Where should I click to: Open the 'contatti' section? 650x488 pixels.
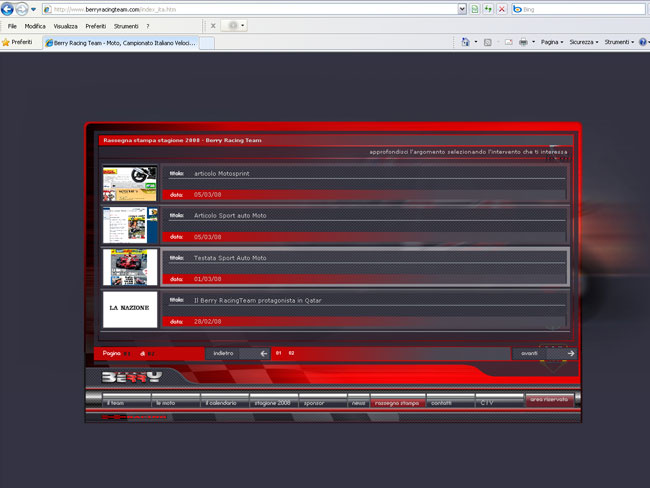pos(450,401)
